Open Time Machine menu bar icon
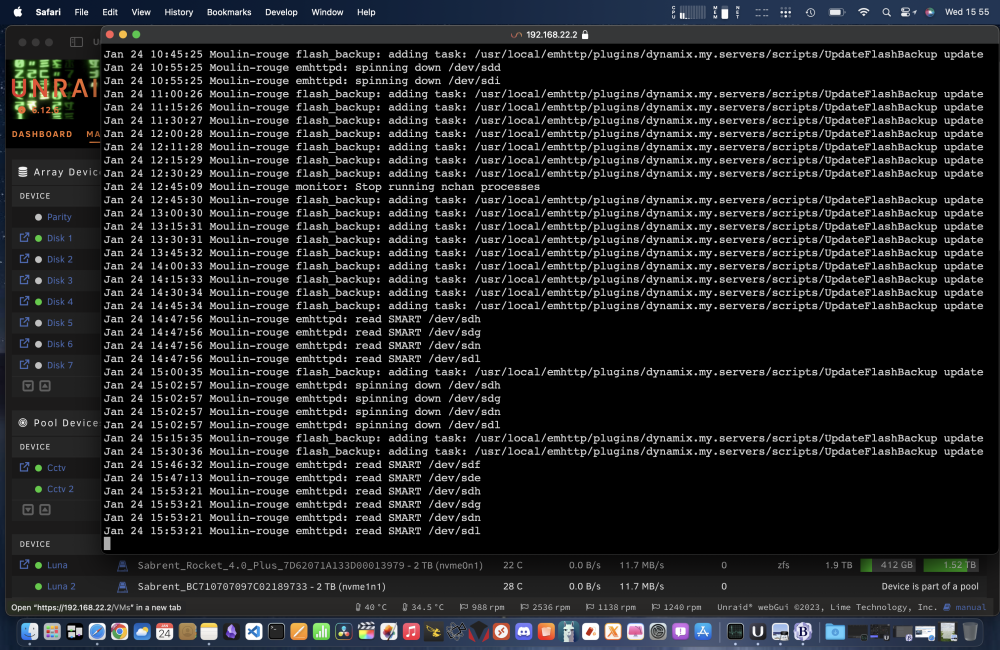The height and width of the screenshot is (650, 1000). click(x=810, y=12)
